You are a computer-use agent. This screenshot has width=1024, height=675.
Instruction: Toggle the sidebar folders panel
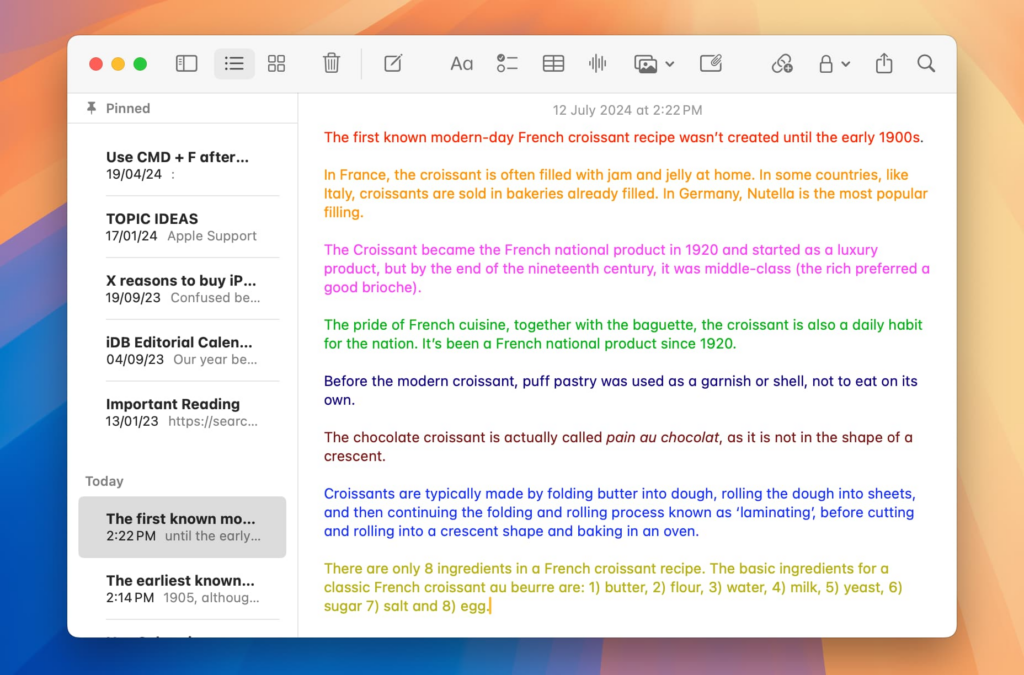tap(187, 64)
